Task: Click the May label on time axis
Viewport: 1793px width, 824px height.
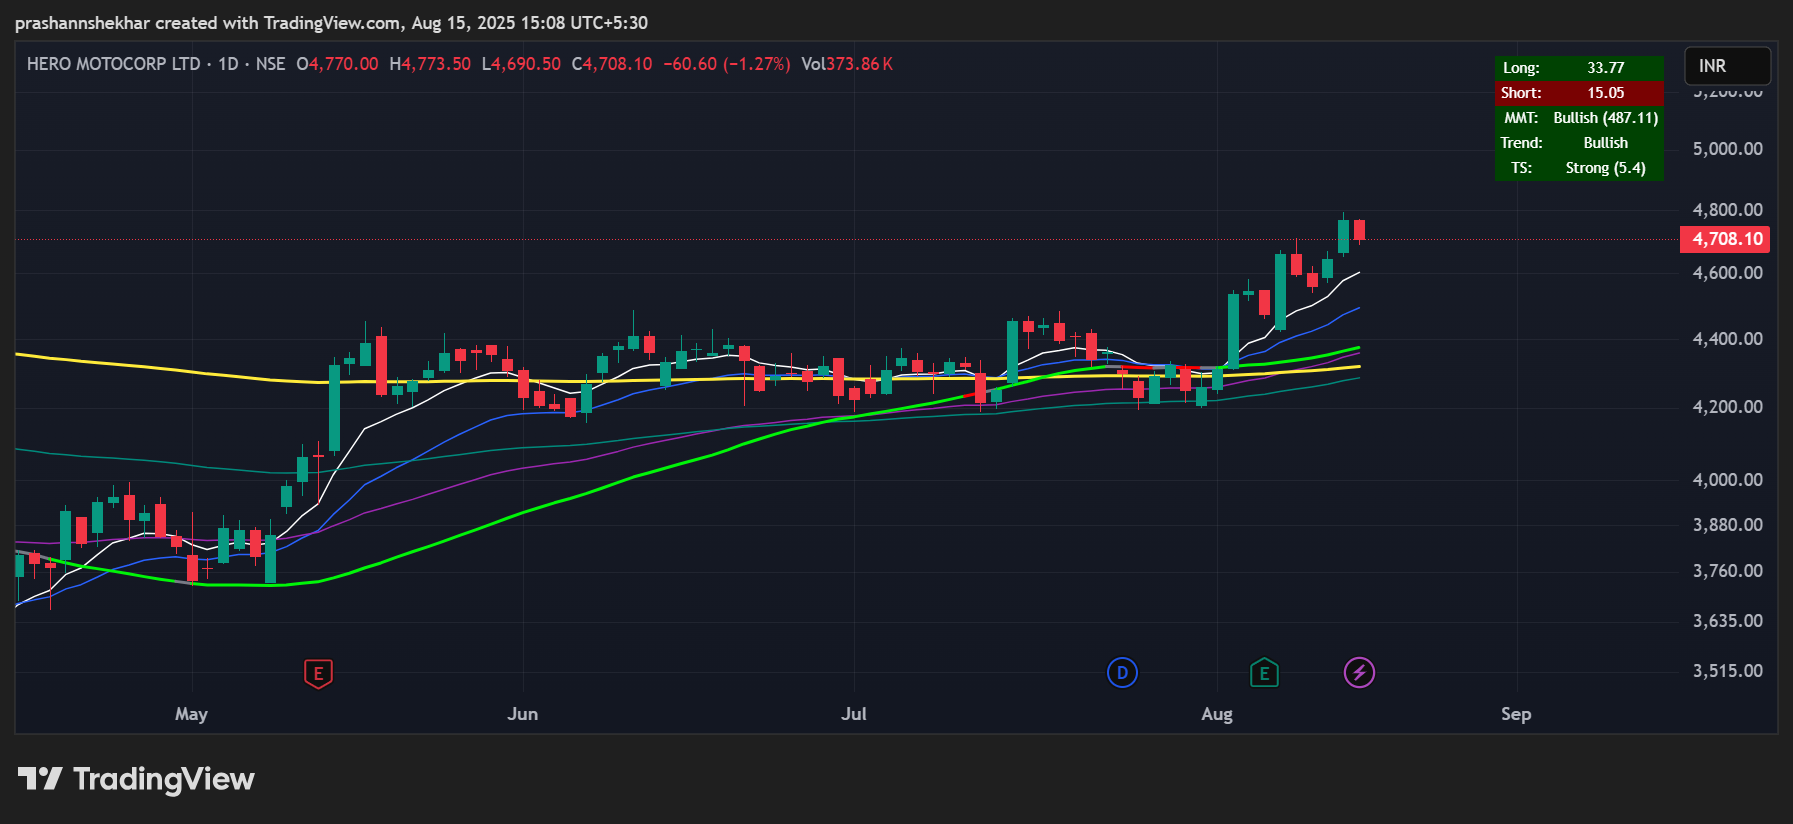Action: [191, 714]
